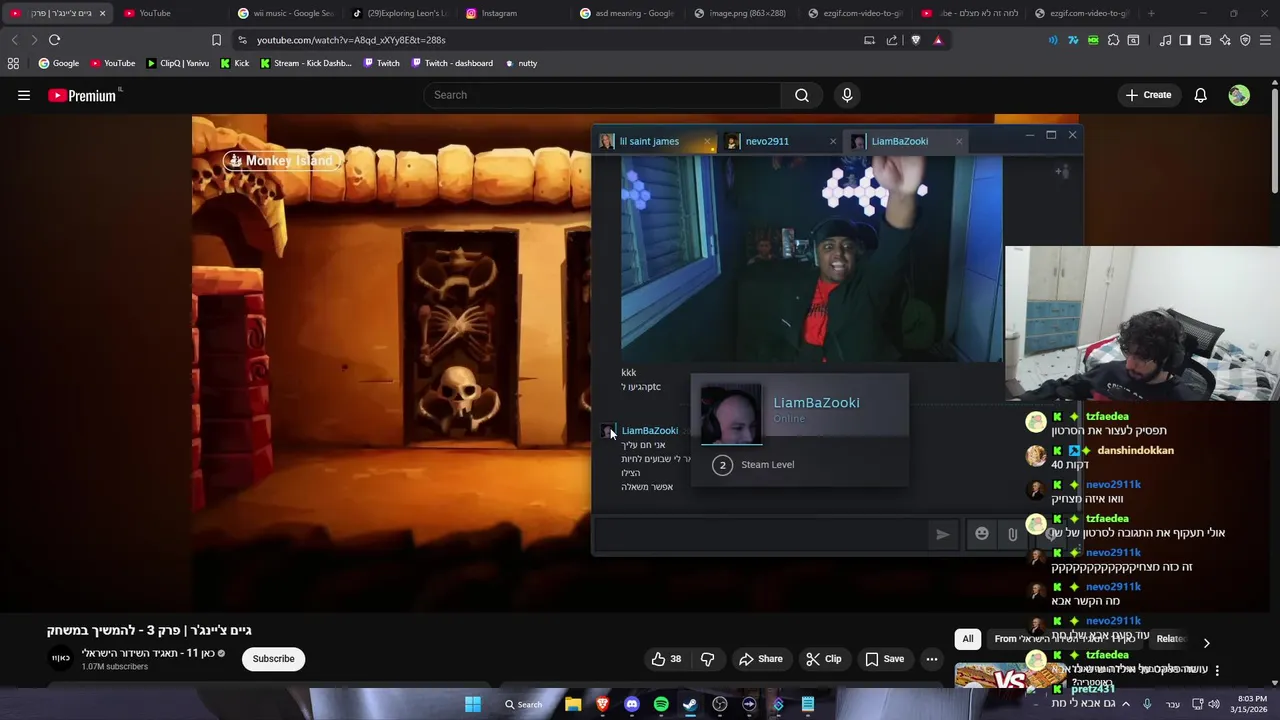Open a new browser tab with plus
This screenshot has width=1280, height=720.
[x=1151, y=13]
